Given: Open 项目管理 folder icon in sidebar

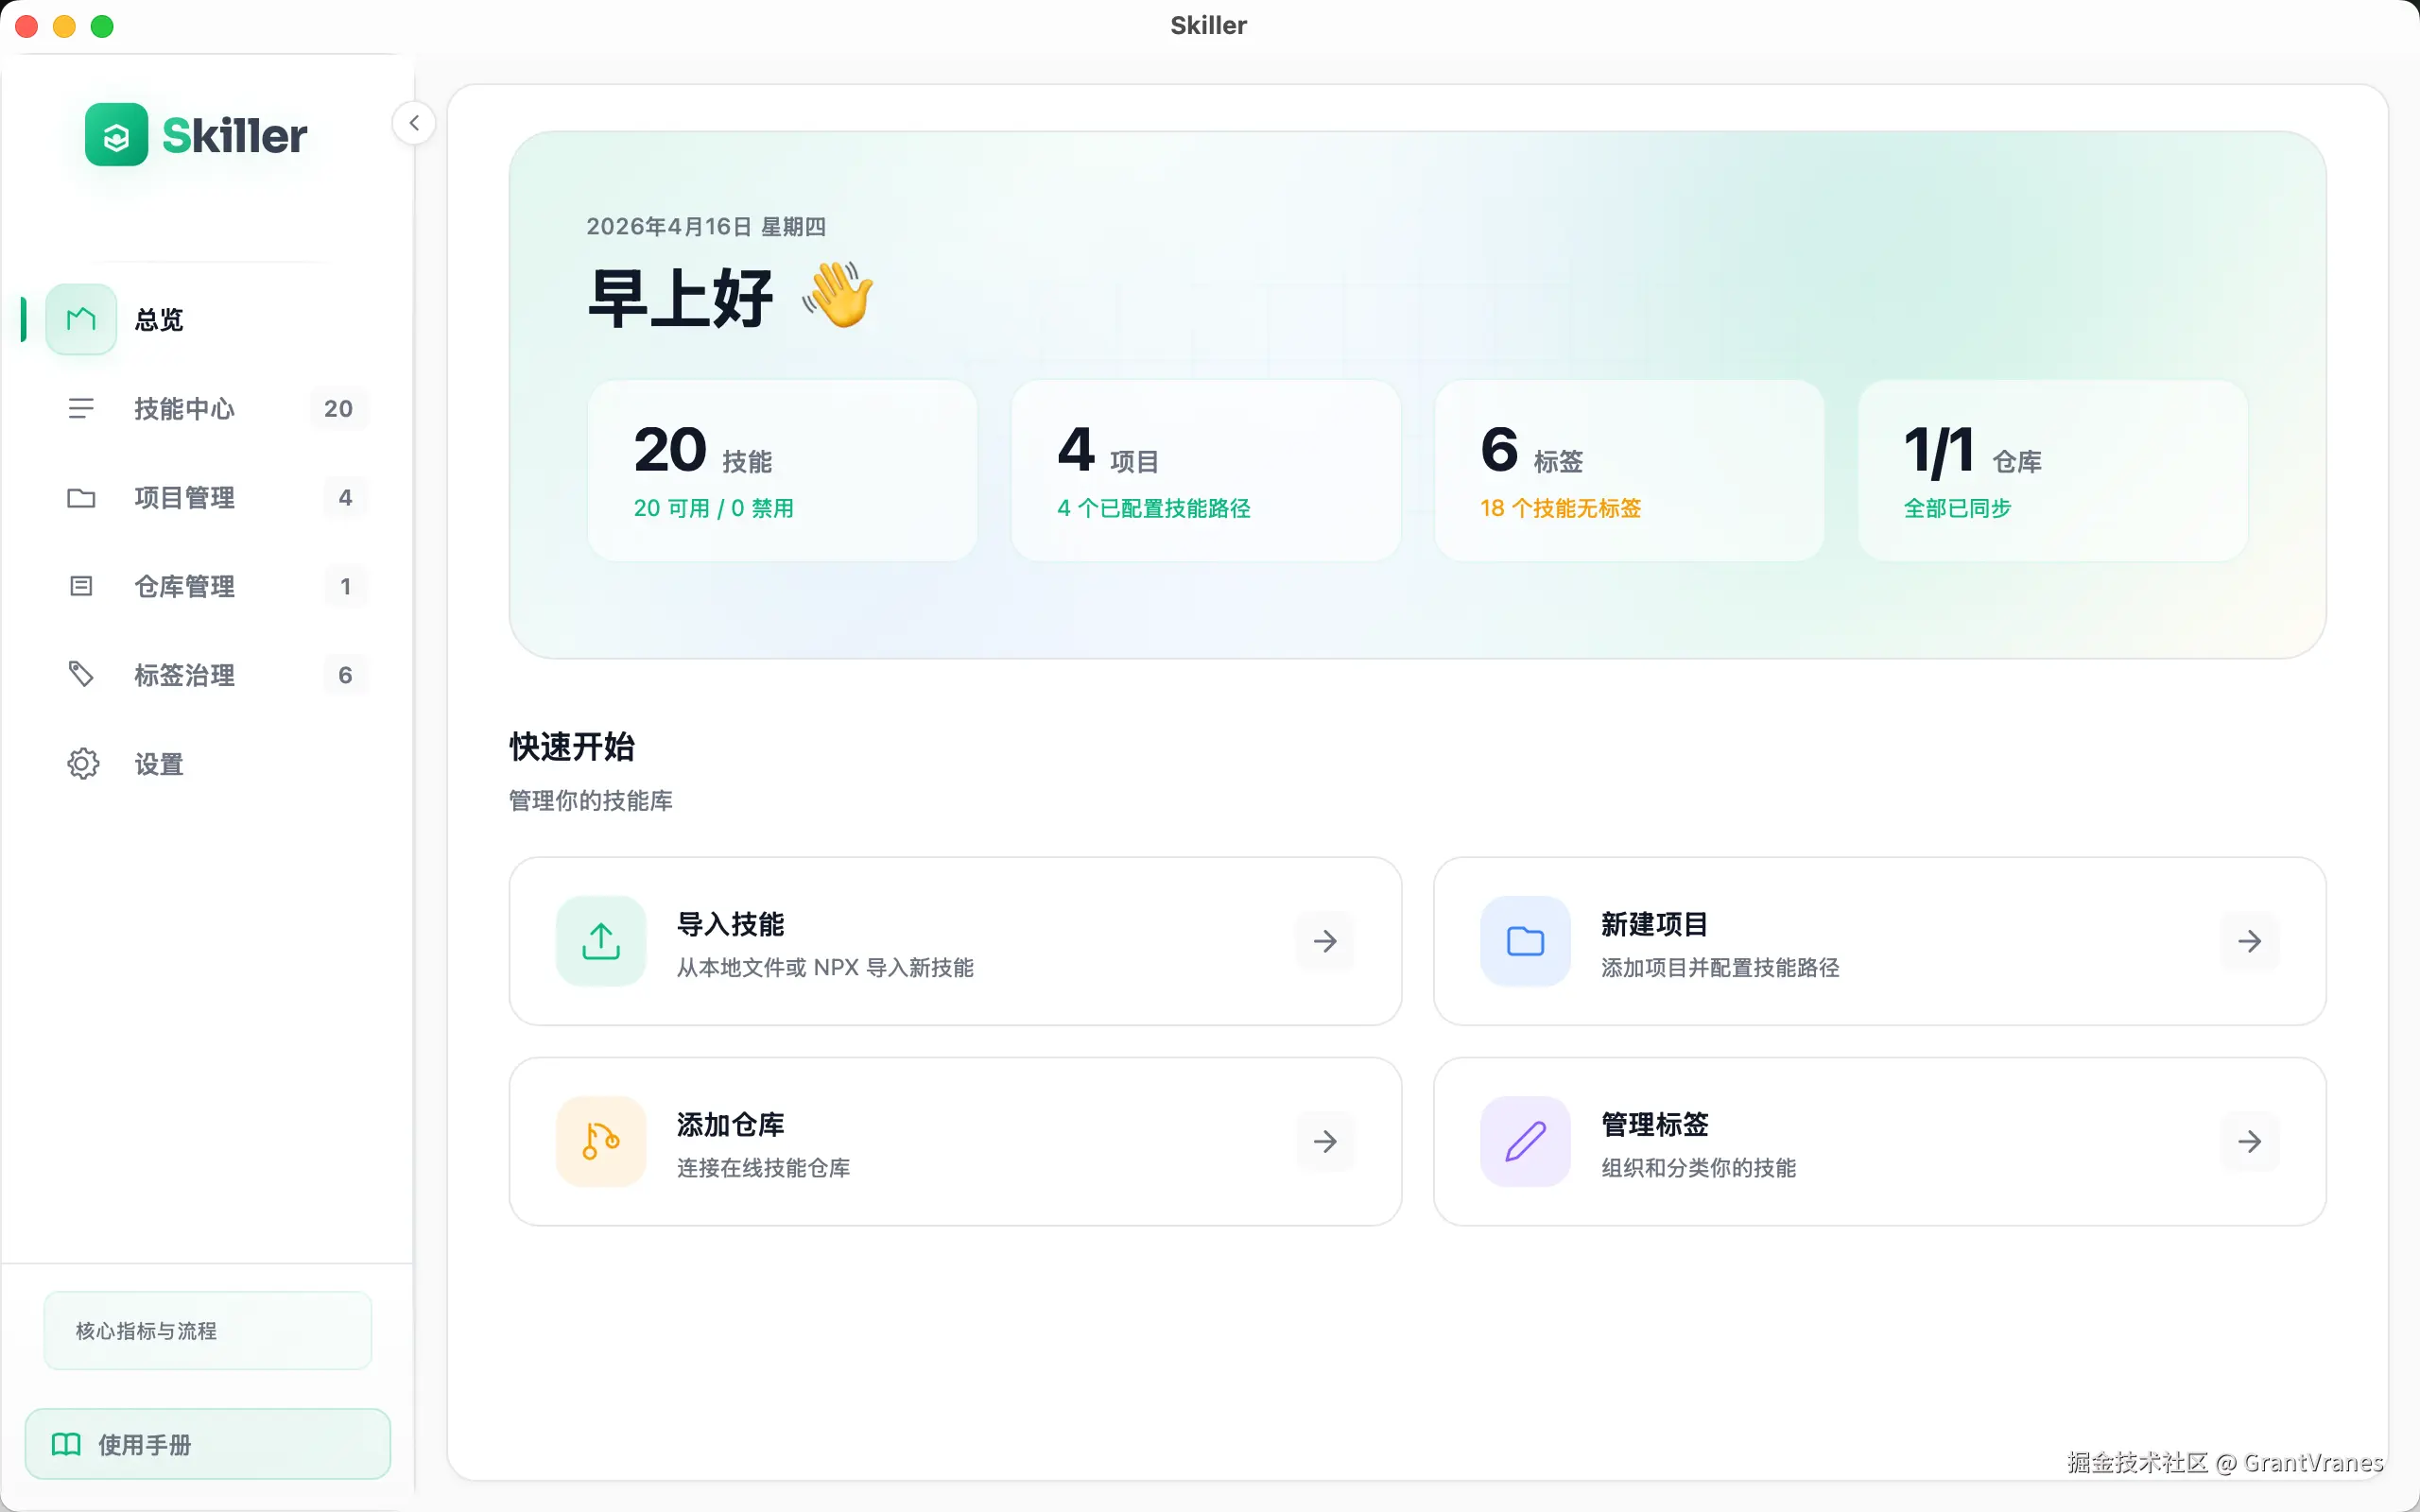Looking at the screenshot, I should click(x=81, y=497).
